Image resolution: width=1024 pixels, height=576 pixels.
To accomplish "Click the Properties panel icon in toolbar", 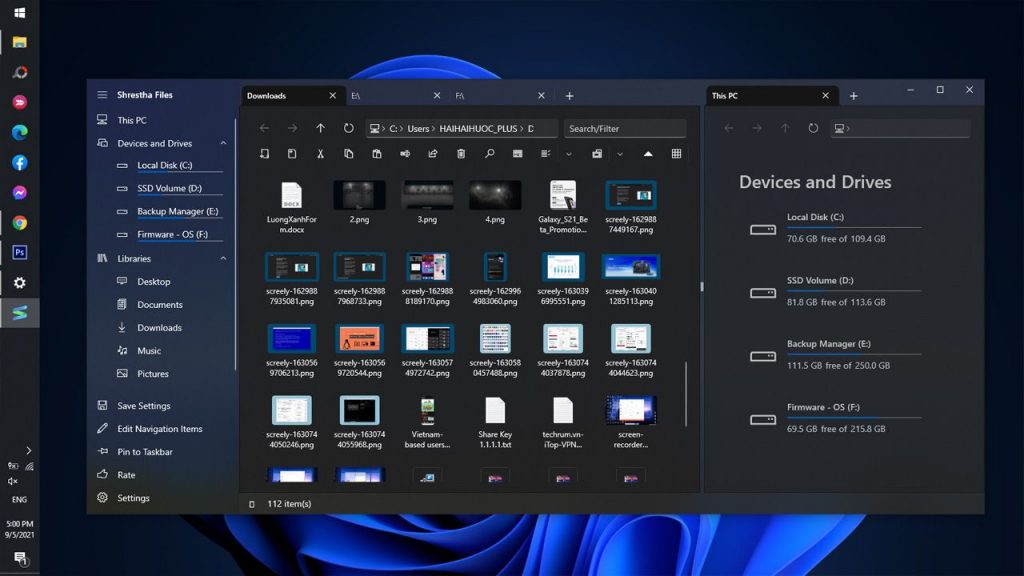I will [517, 153].
